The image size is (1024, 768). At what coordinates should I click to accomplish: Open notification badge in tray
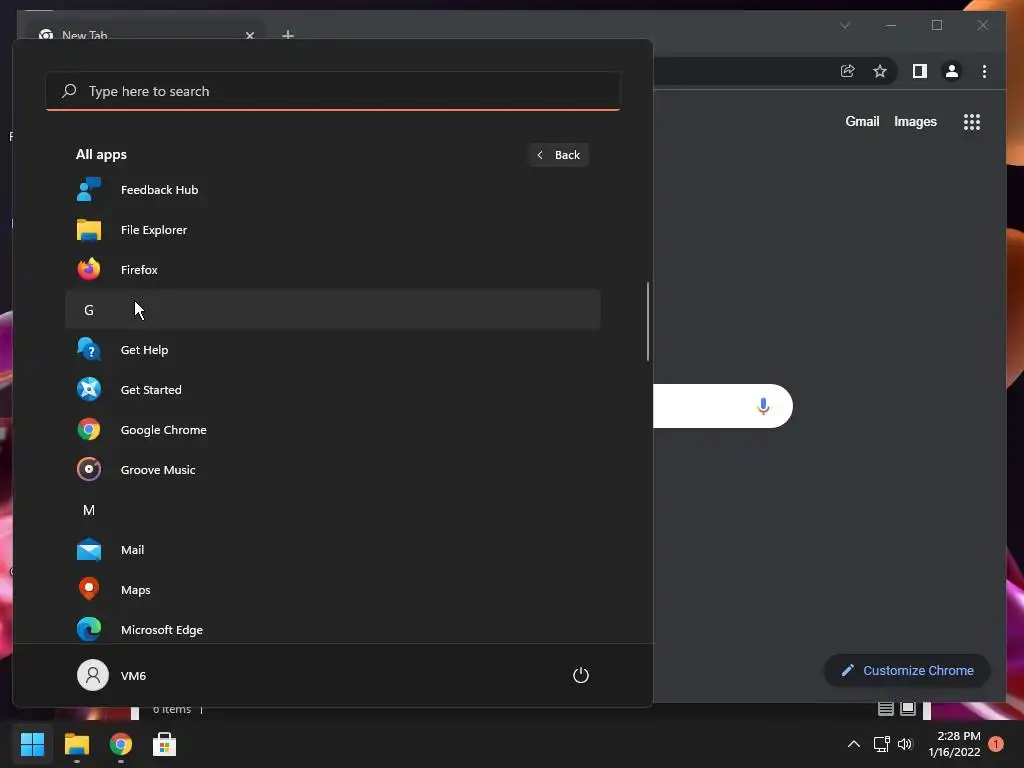coord(996,744)
